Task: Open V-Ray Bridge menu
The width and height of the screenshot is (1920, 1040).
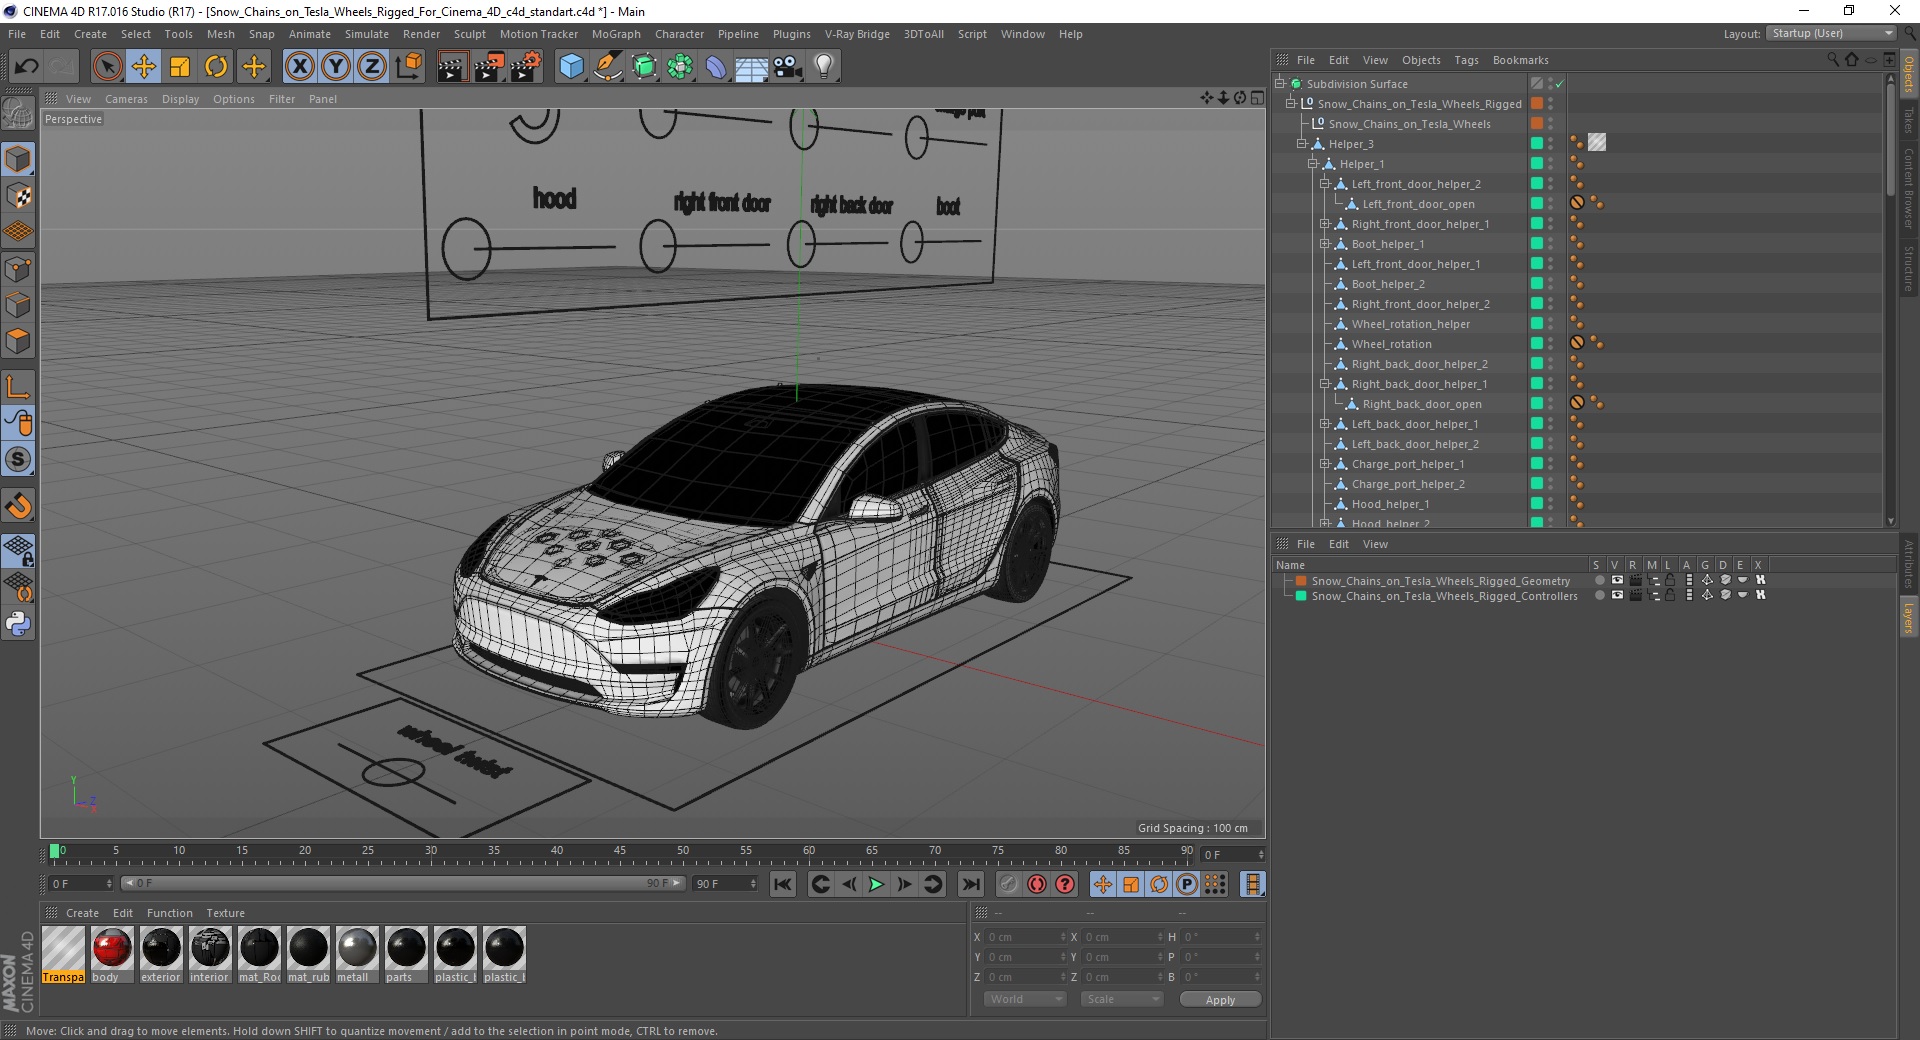Action: pyautogui.click(x=857, y=34)
